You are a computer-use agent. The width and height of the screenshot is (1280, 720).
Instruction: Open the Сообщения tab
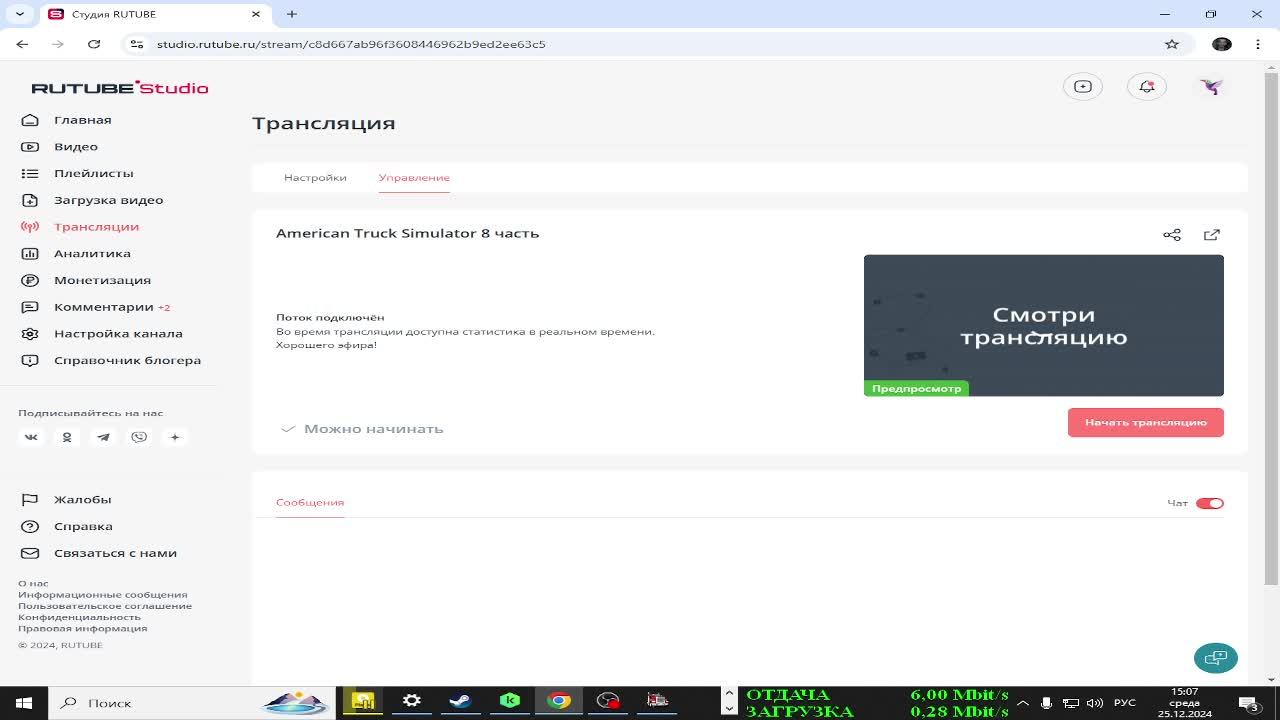(310, 502)
